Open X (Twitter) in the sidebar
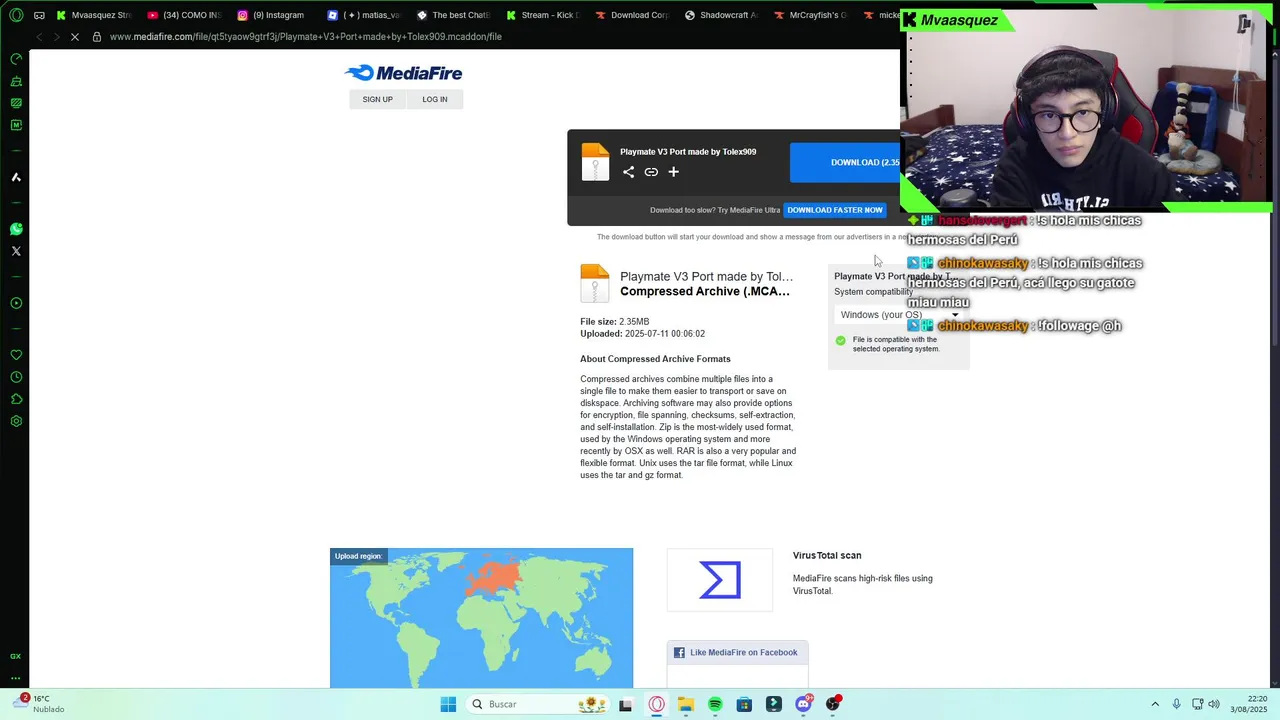The image size is (1280, 720). click(x=16, y=251)
